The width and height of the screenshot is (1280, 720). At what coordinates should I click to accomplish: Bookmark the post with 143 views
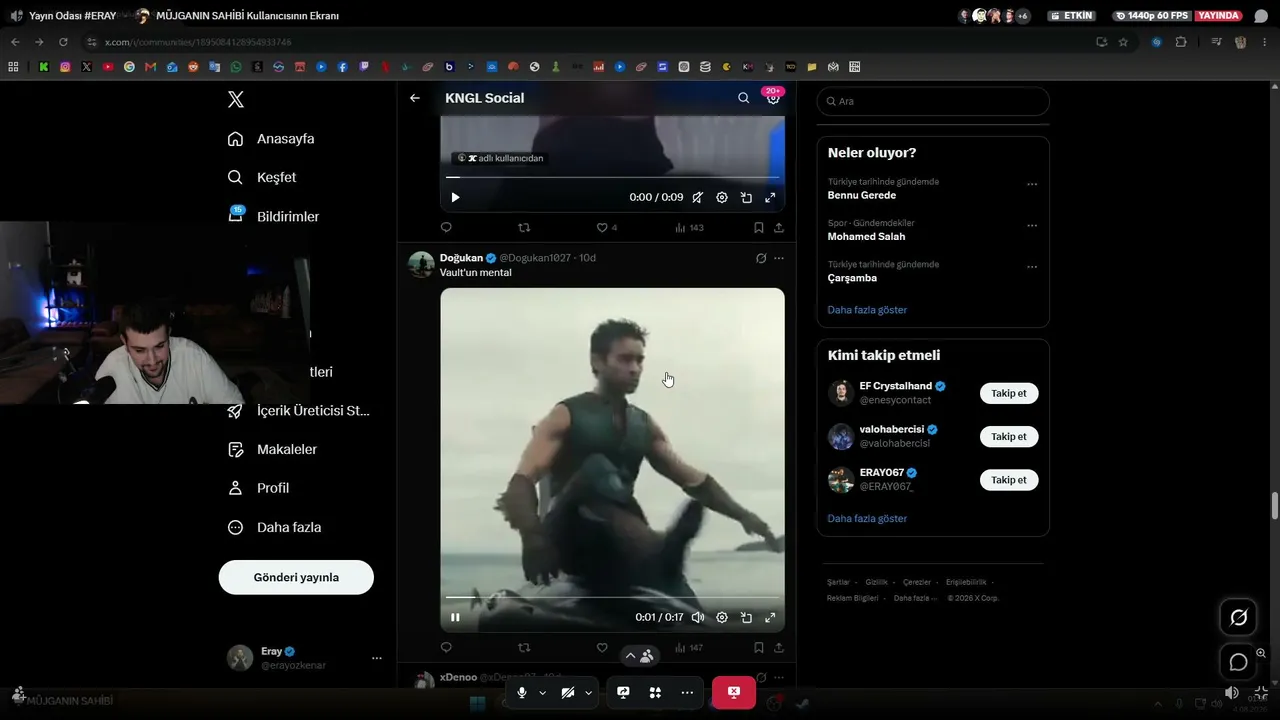coord(759,228)
